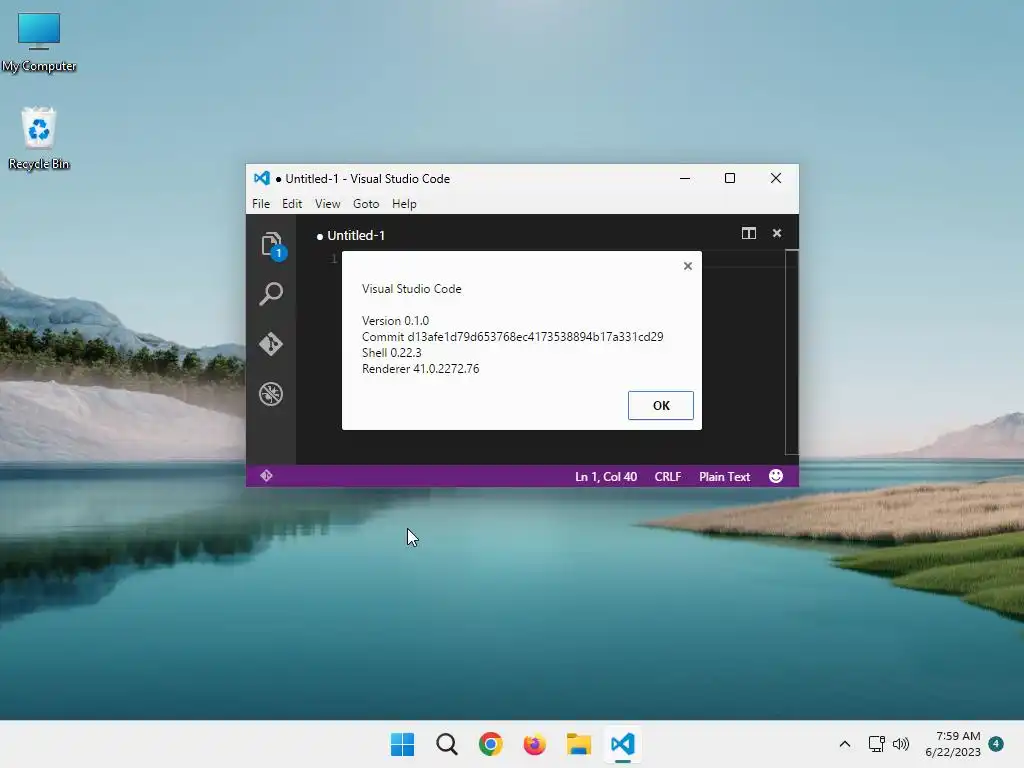The height and width of the screenshot is (768, 1024).
Task: Click the Visual Studio Code dialog heading
Action: 411,289
